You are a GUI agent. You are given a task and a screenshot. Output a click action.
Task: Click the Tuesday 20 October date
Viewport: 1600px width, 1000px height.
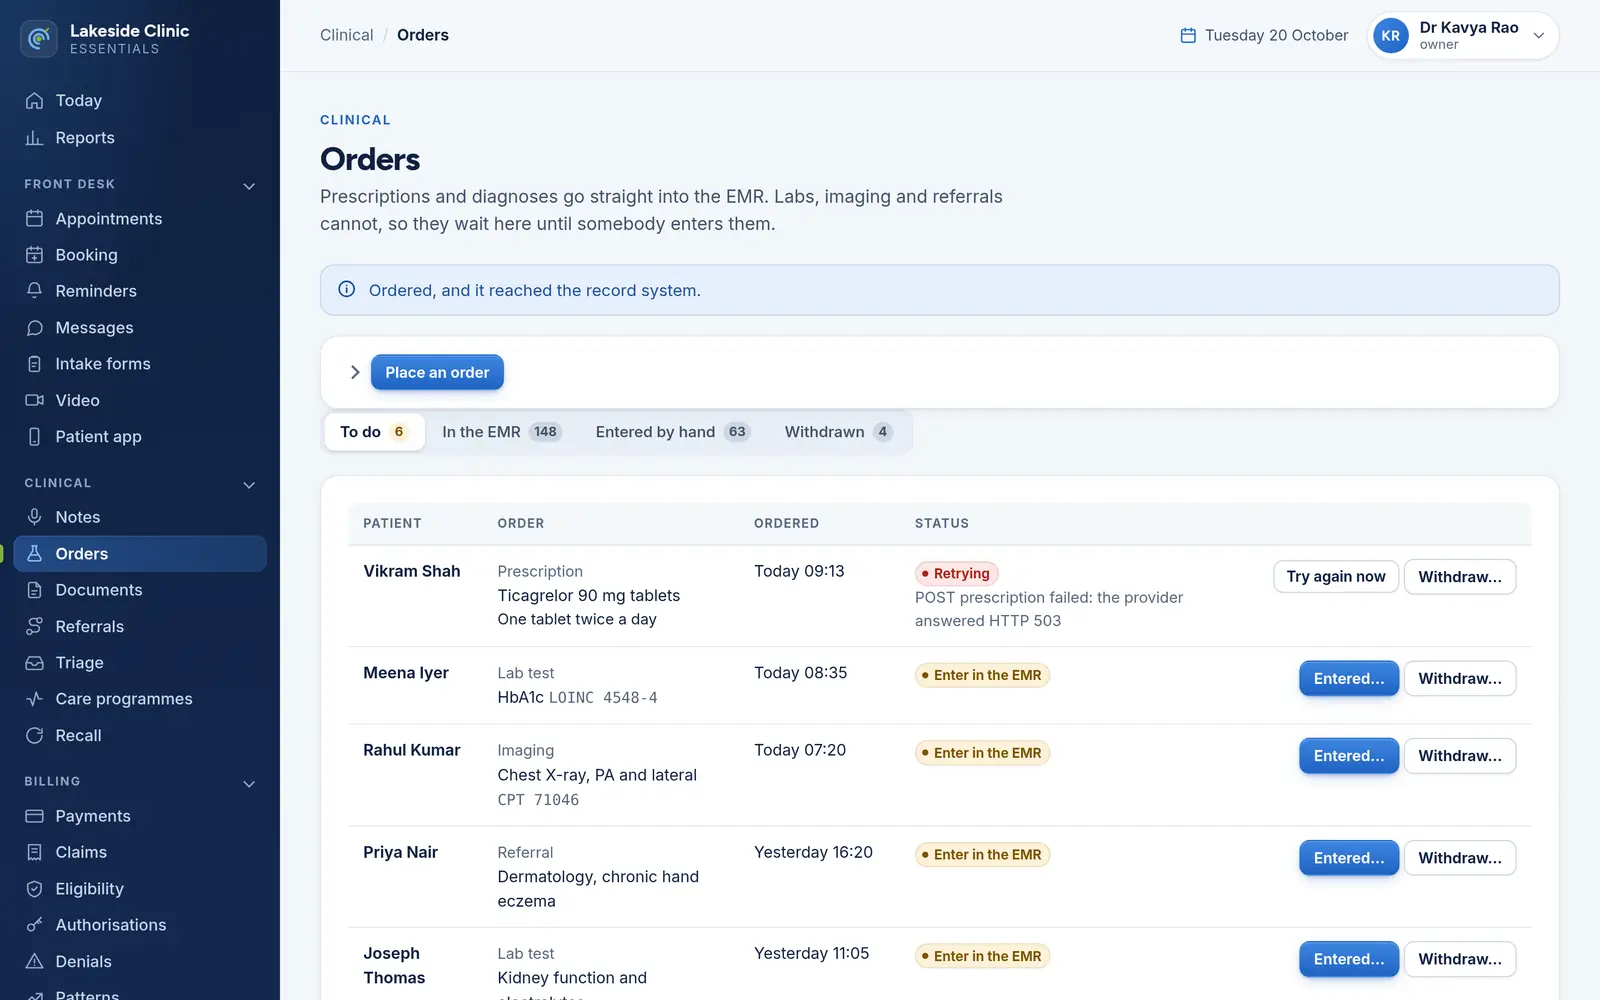[x=1264, y=35]
